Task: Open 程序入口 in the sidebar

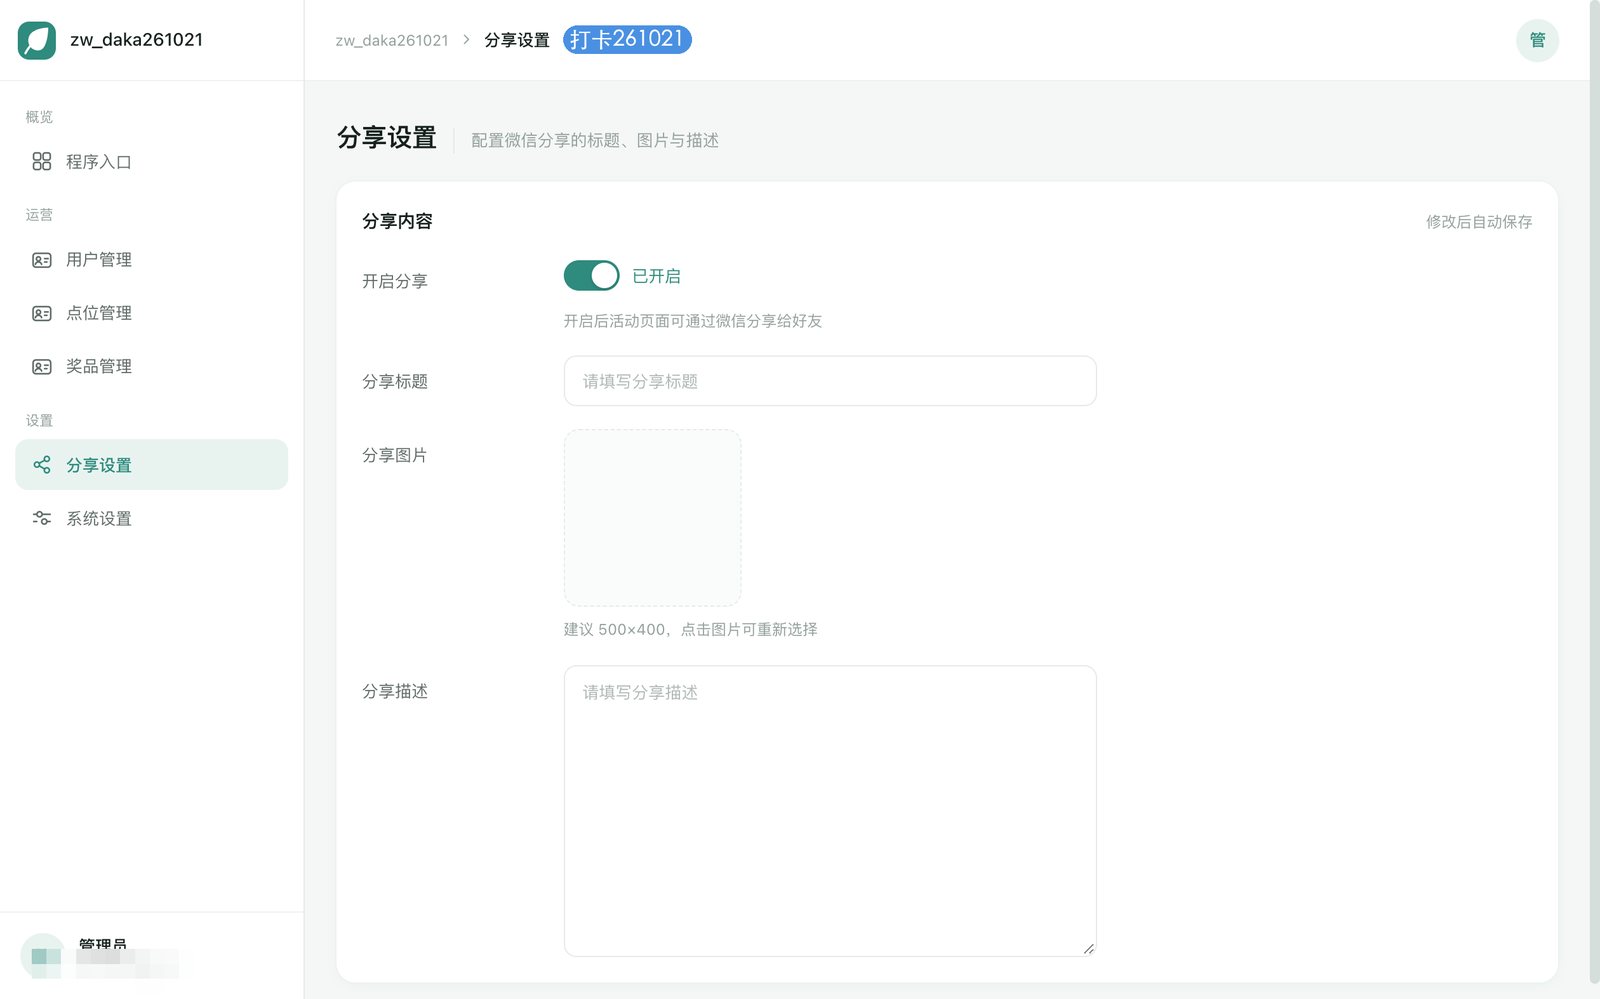Action: point(152,161)
